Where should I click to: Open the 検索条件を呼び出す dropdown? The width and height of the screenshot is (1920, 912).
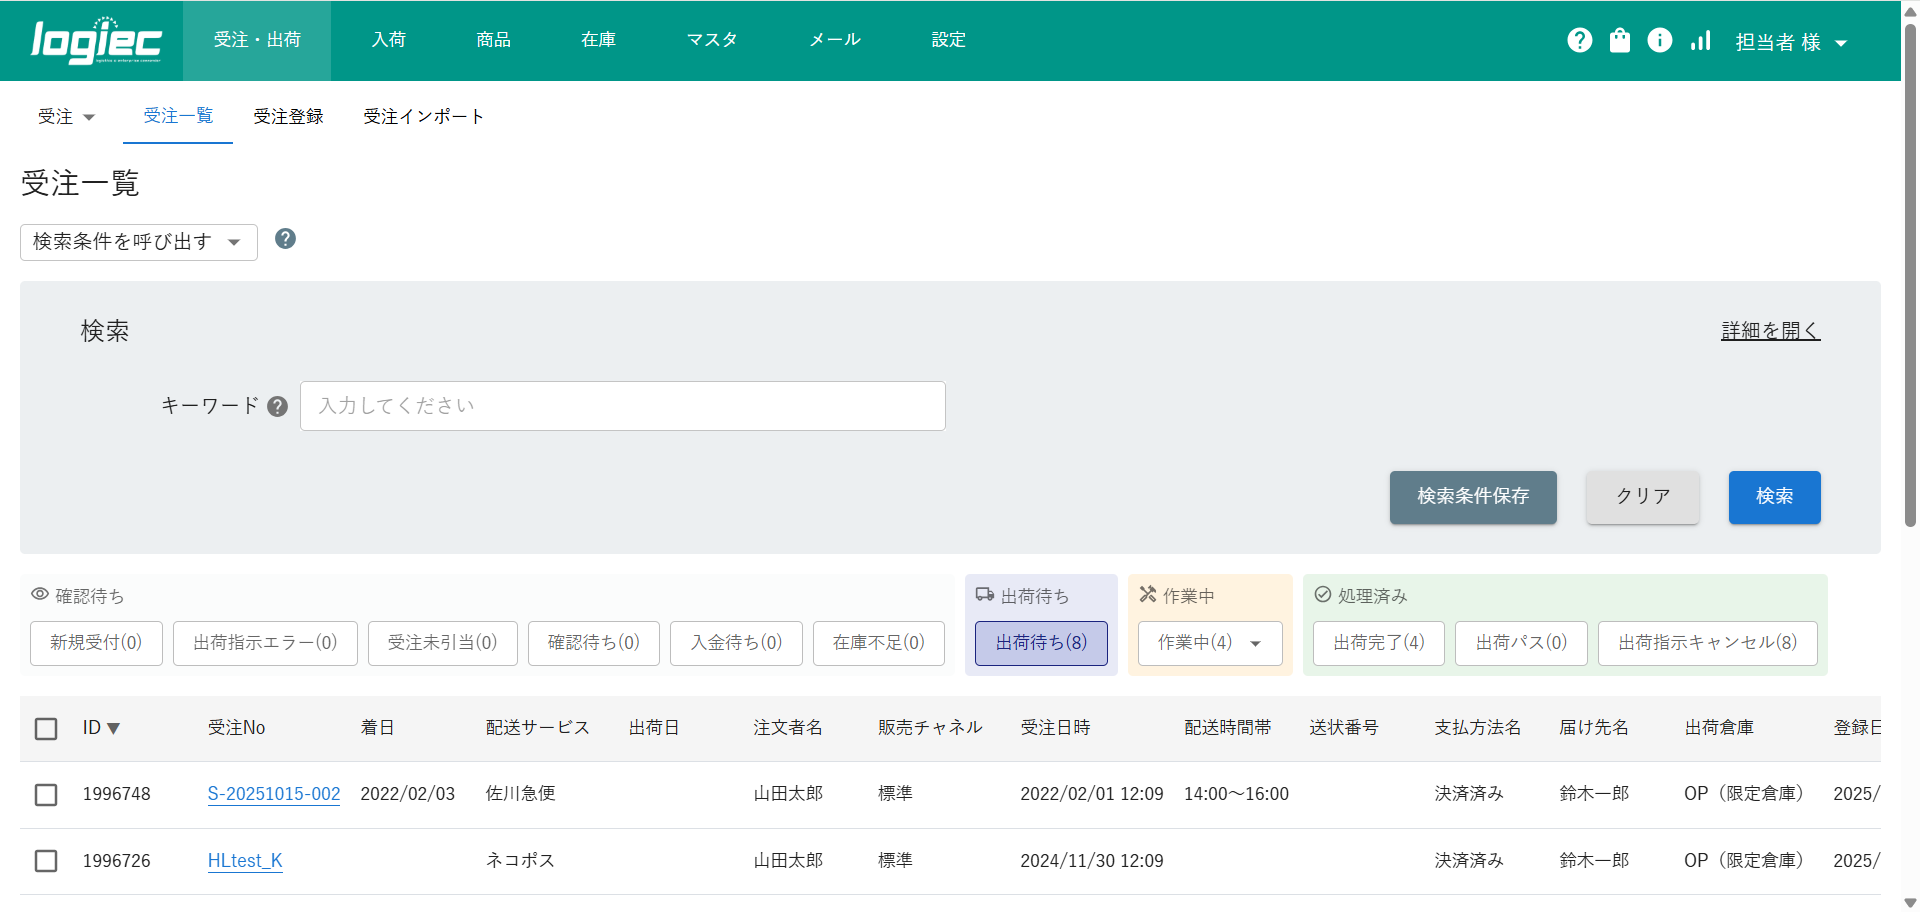pos(138,242)
